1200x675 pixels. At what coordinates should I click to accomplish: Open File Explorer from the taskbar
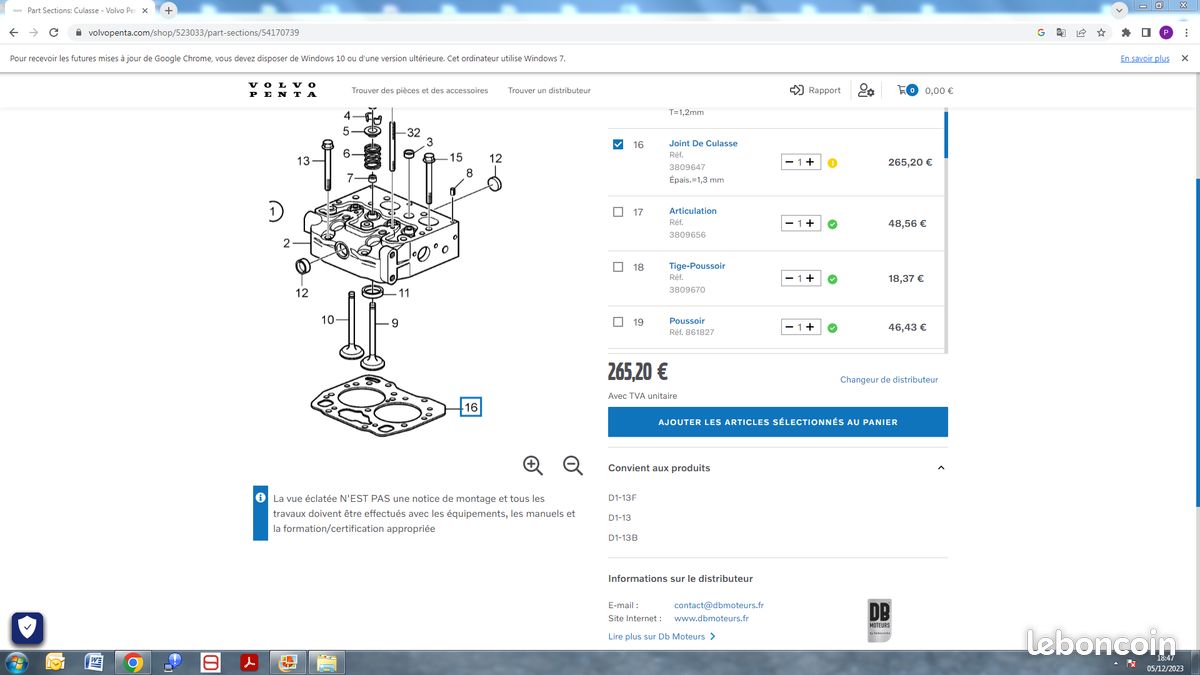point(326,662)
